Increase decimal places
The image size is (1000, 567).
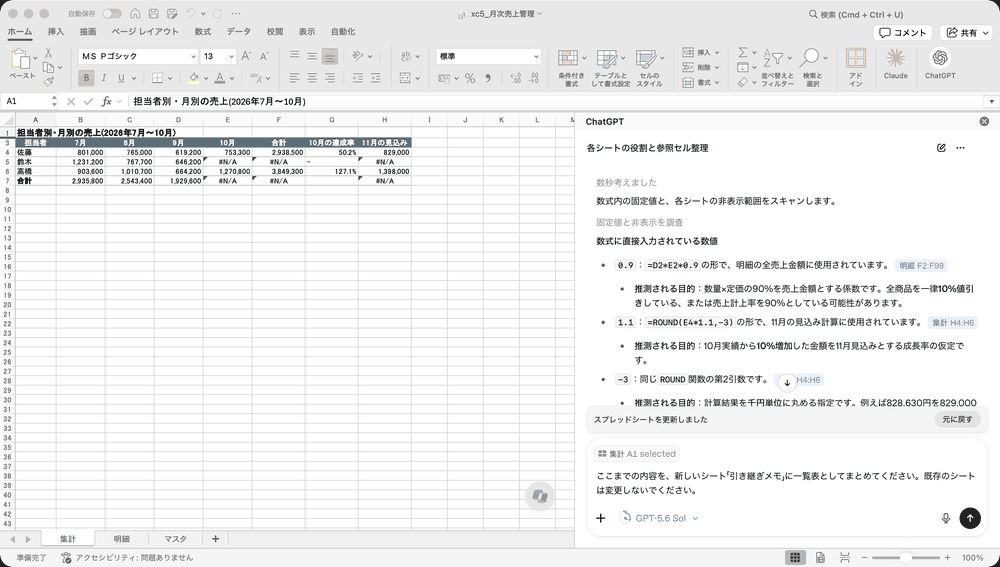(516, 78)
